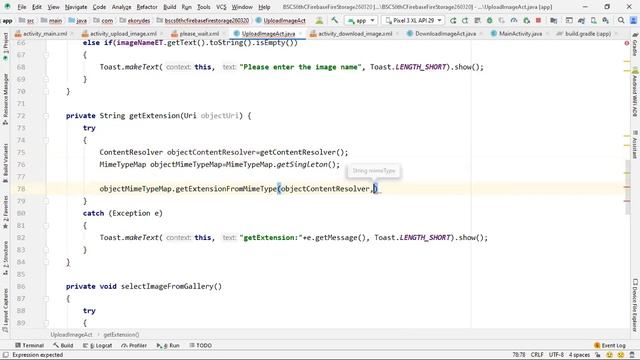Change the 4 spaces indent setting
Image resolution: width=640 pixels, height=360 pixels.
click(x=579, y=355)
